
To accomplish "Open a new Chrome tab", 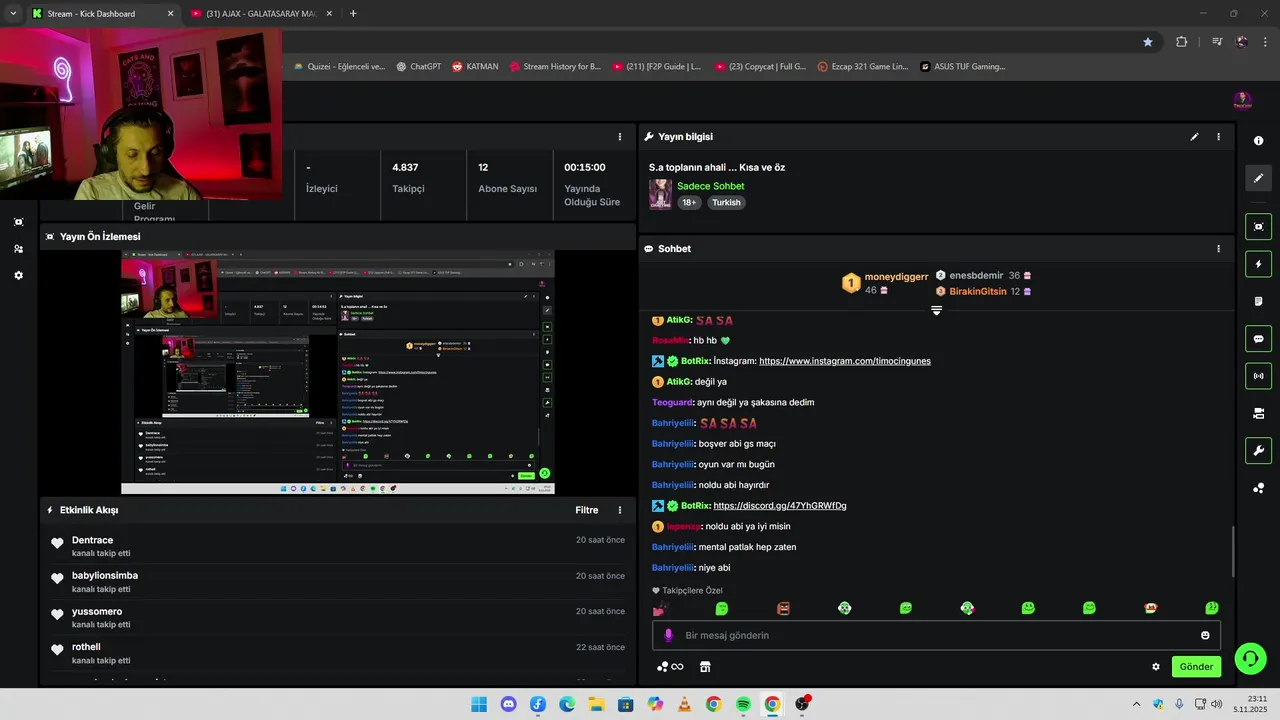I will pos(353,14).
